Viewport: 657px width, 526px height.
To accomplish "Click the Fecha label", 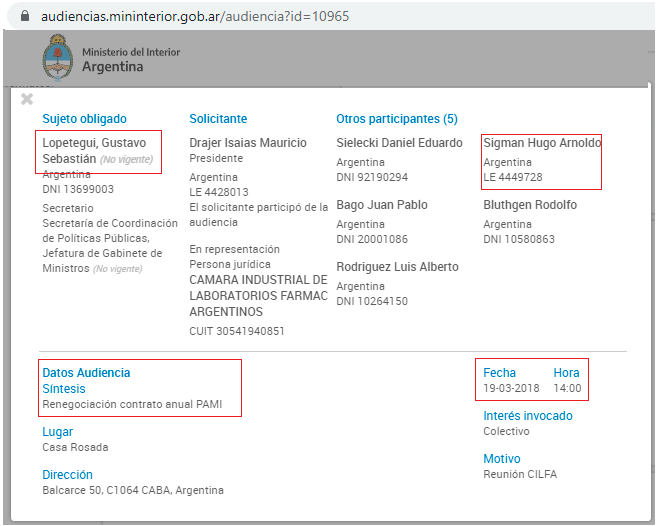I will (x=499, y=373).
